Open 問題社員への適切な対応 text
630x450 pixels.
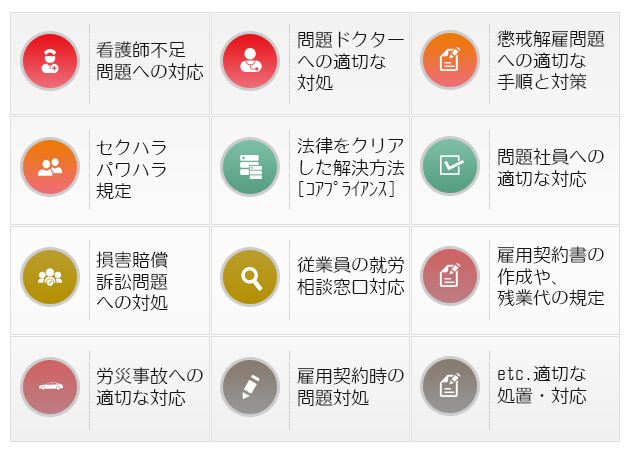(550, 168)
